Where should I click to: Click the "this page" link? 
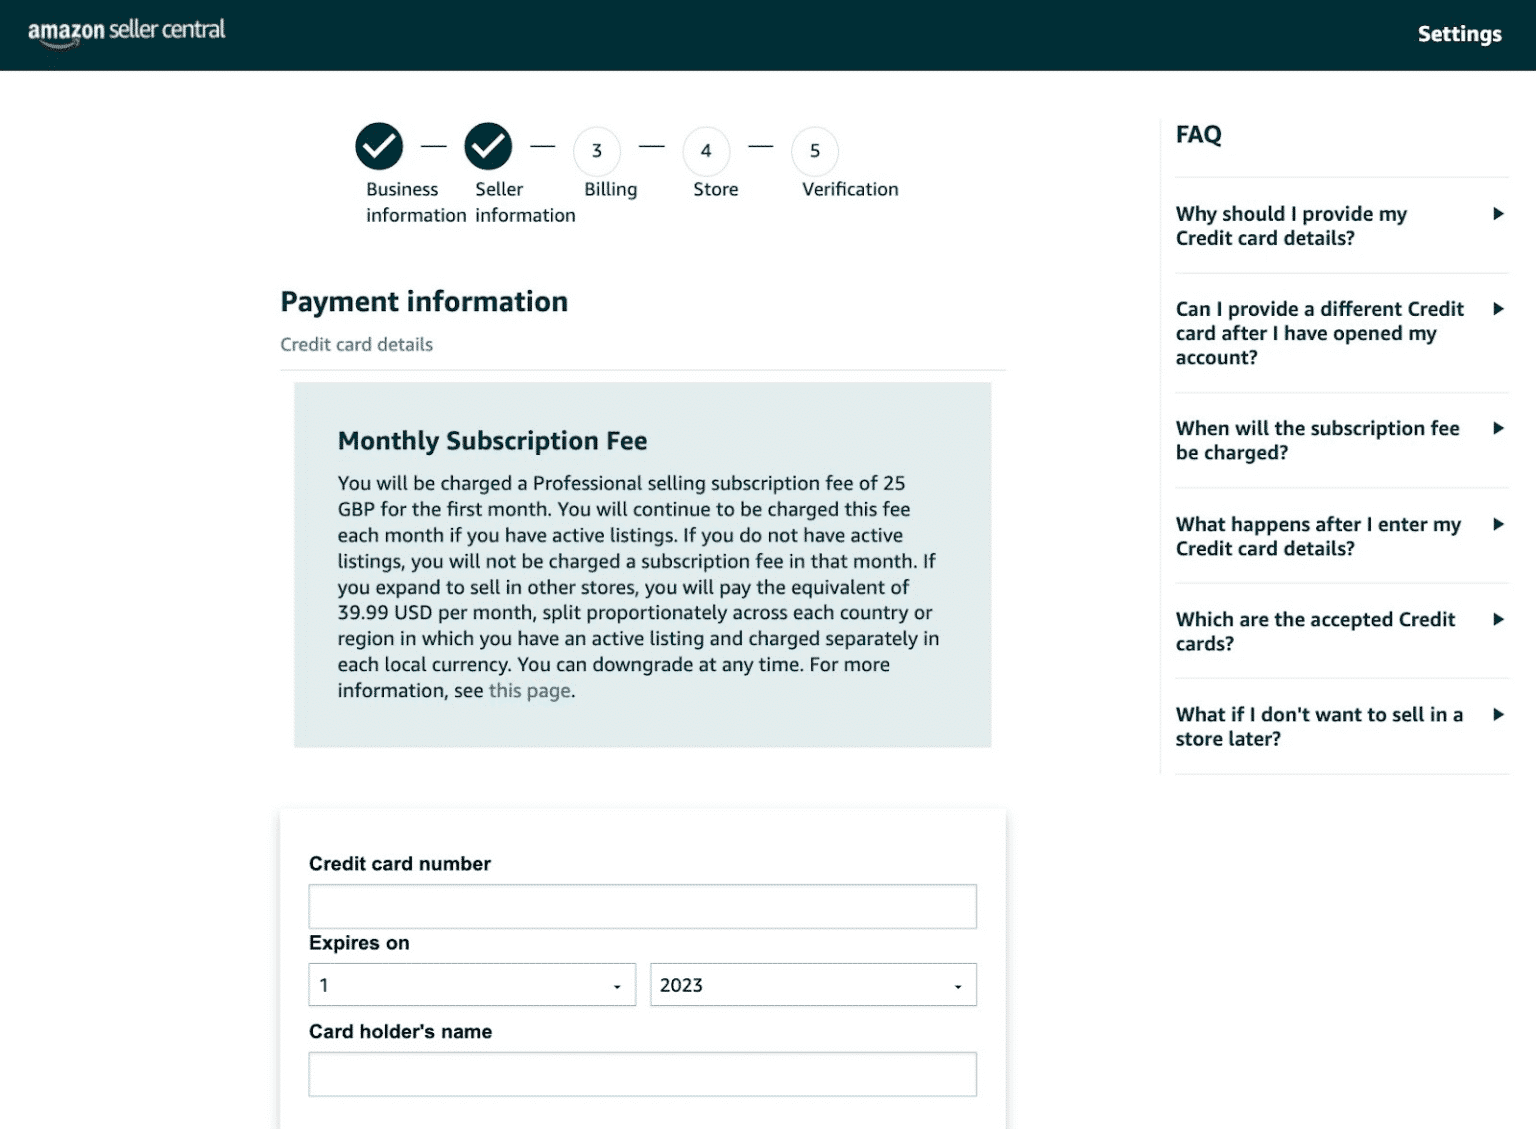coord(530,691)
